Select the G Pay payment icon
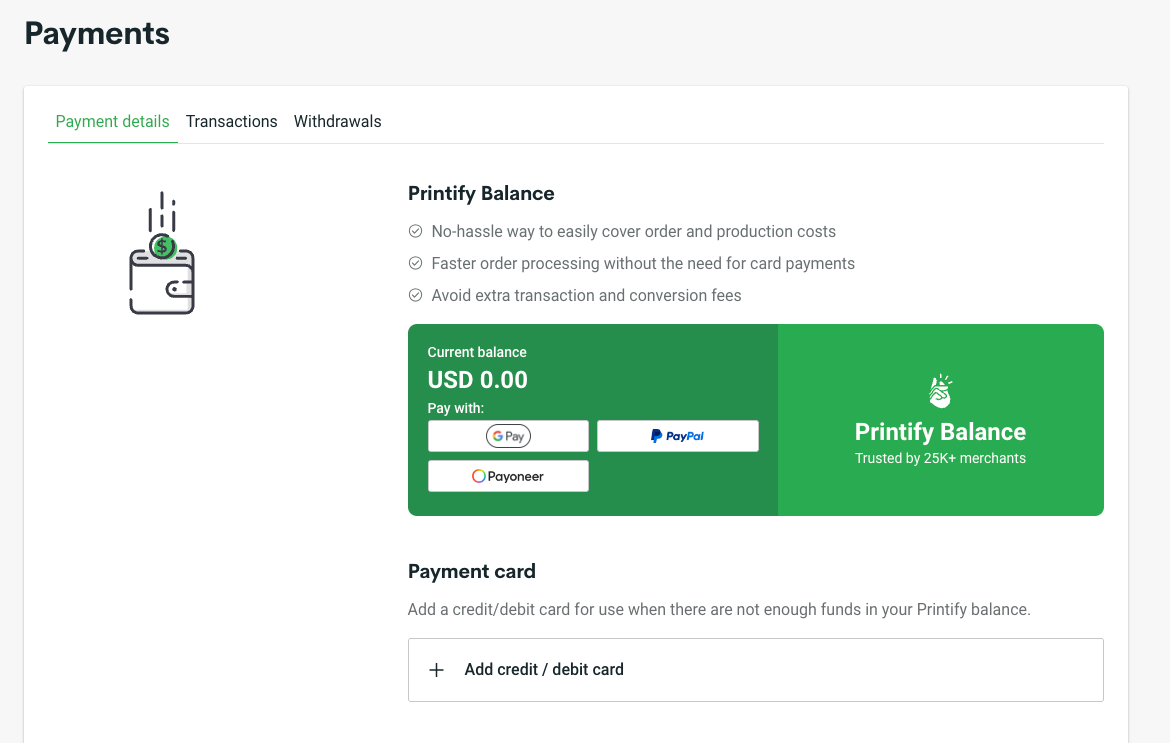 508,435
